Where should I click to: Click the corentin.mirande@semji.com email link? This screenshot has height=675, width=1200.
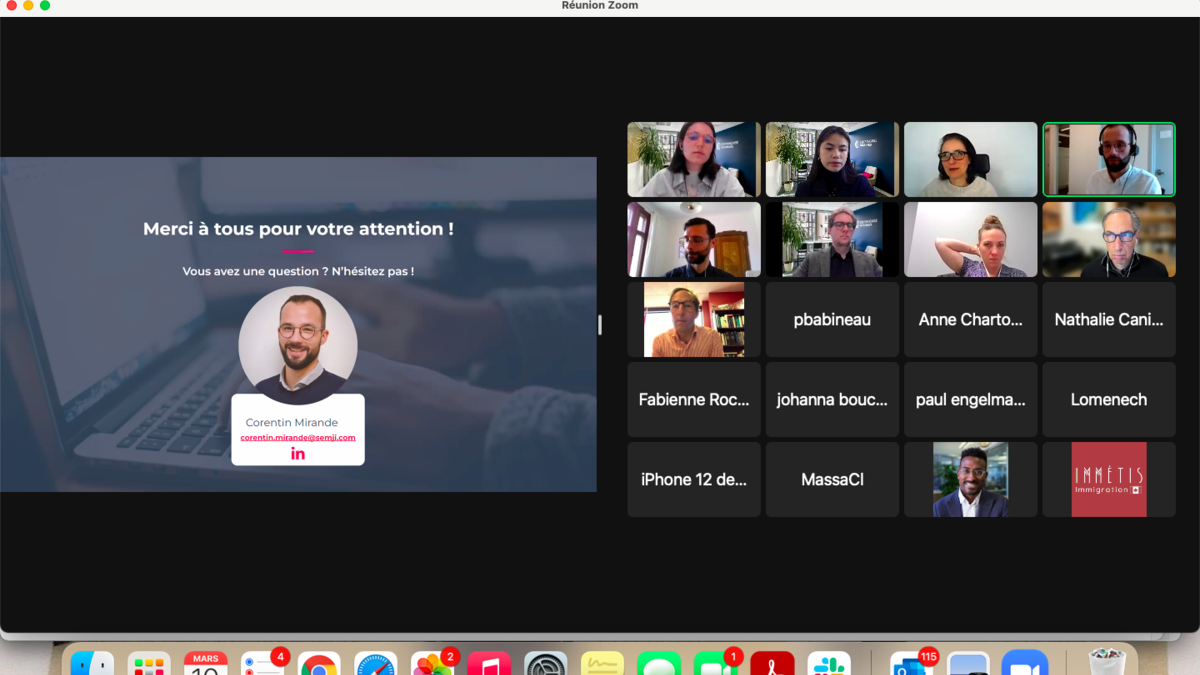298,438
